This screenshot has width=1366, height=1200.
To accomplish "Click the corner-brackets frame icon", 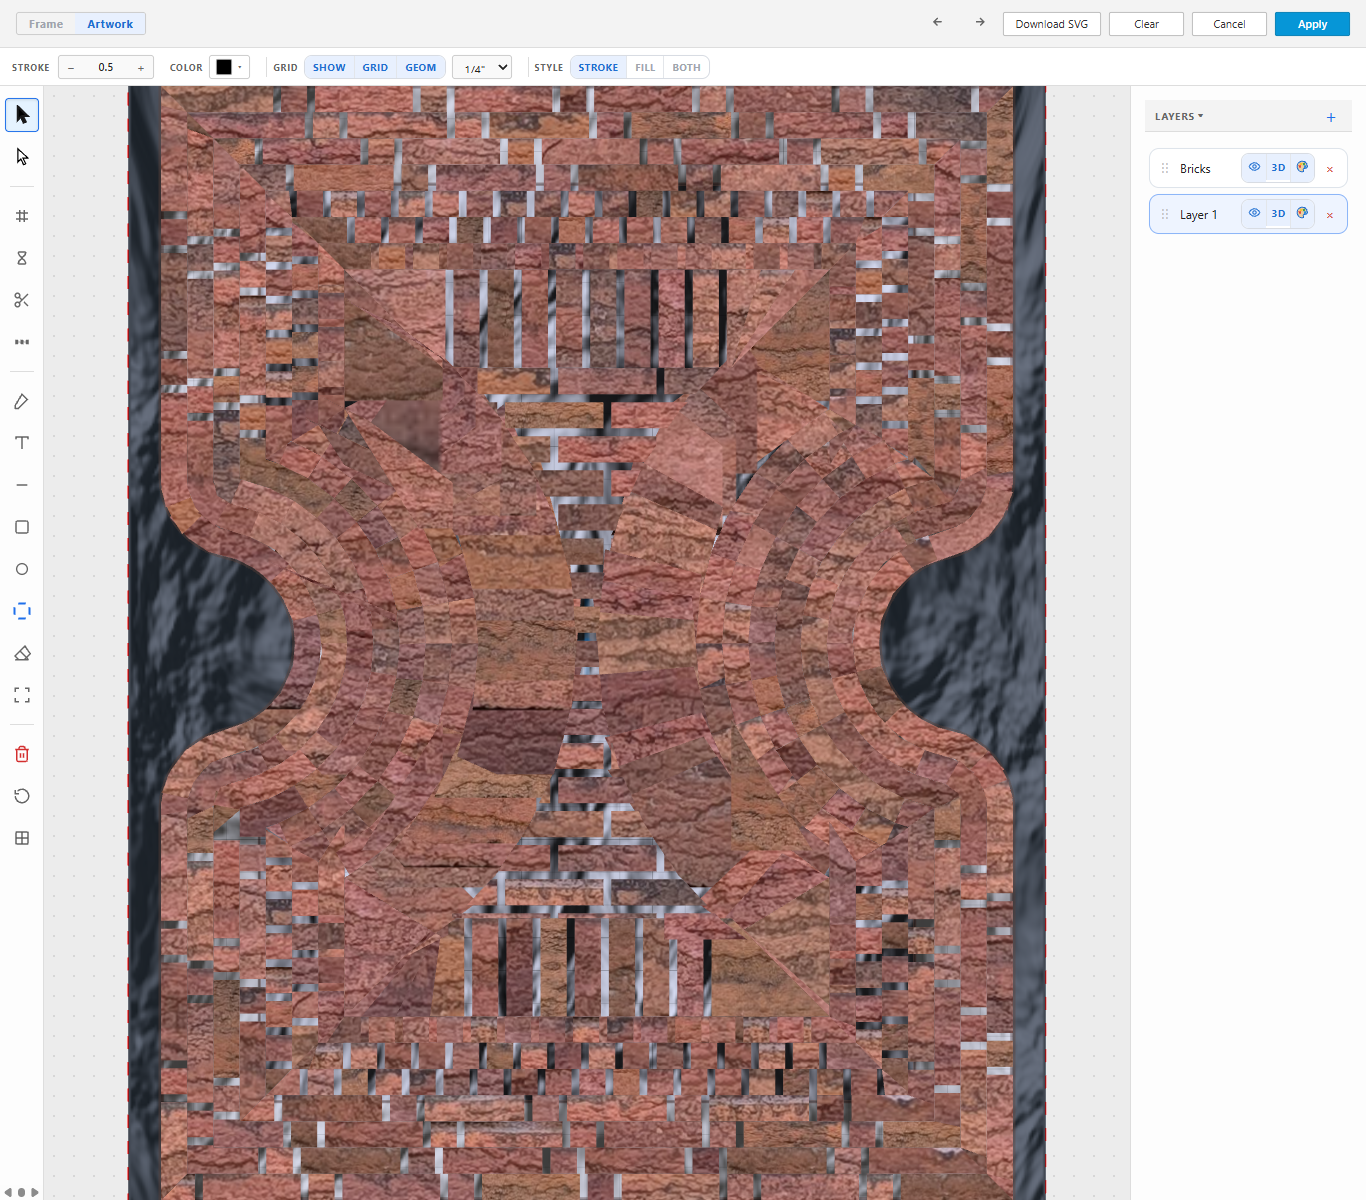I will point(22,695).
